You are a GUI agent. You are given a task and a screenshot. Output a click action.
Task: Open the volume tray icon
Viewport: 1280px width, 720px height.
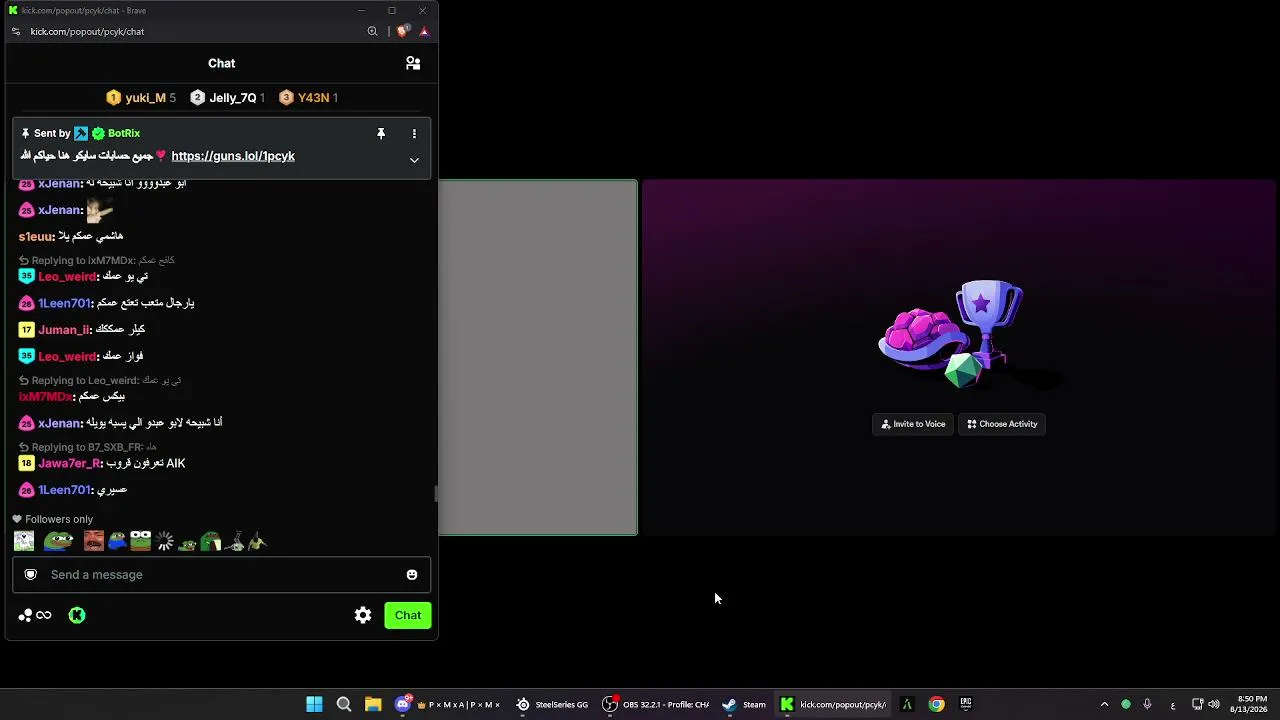[1214, 704]
